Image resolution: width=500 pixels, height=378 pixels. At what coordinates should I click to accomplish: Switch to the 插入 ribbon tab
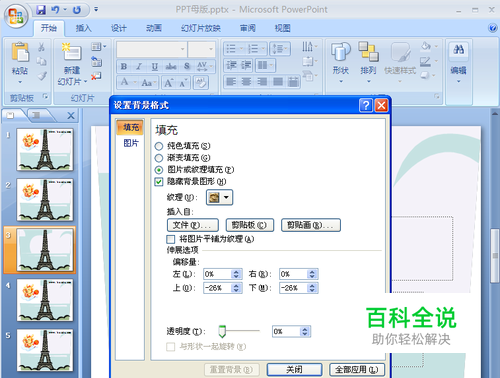(83, 28)
